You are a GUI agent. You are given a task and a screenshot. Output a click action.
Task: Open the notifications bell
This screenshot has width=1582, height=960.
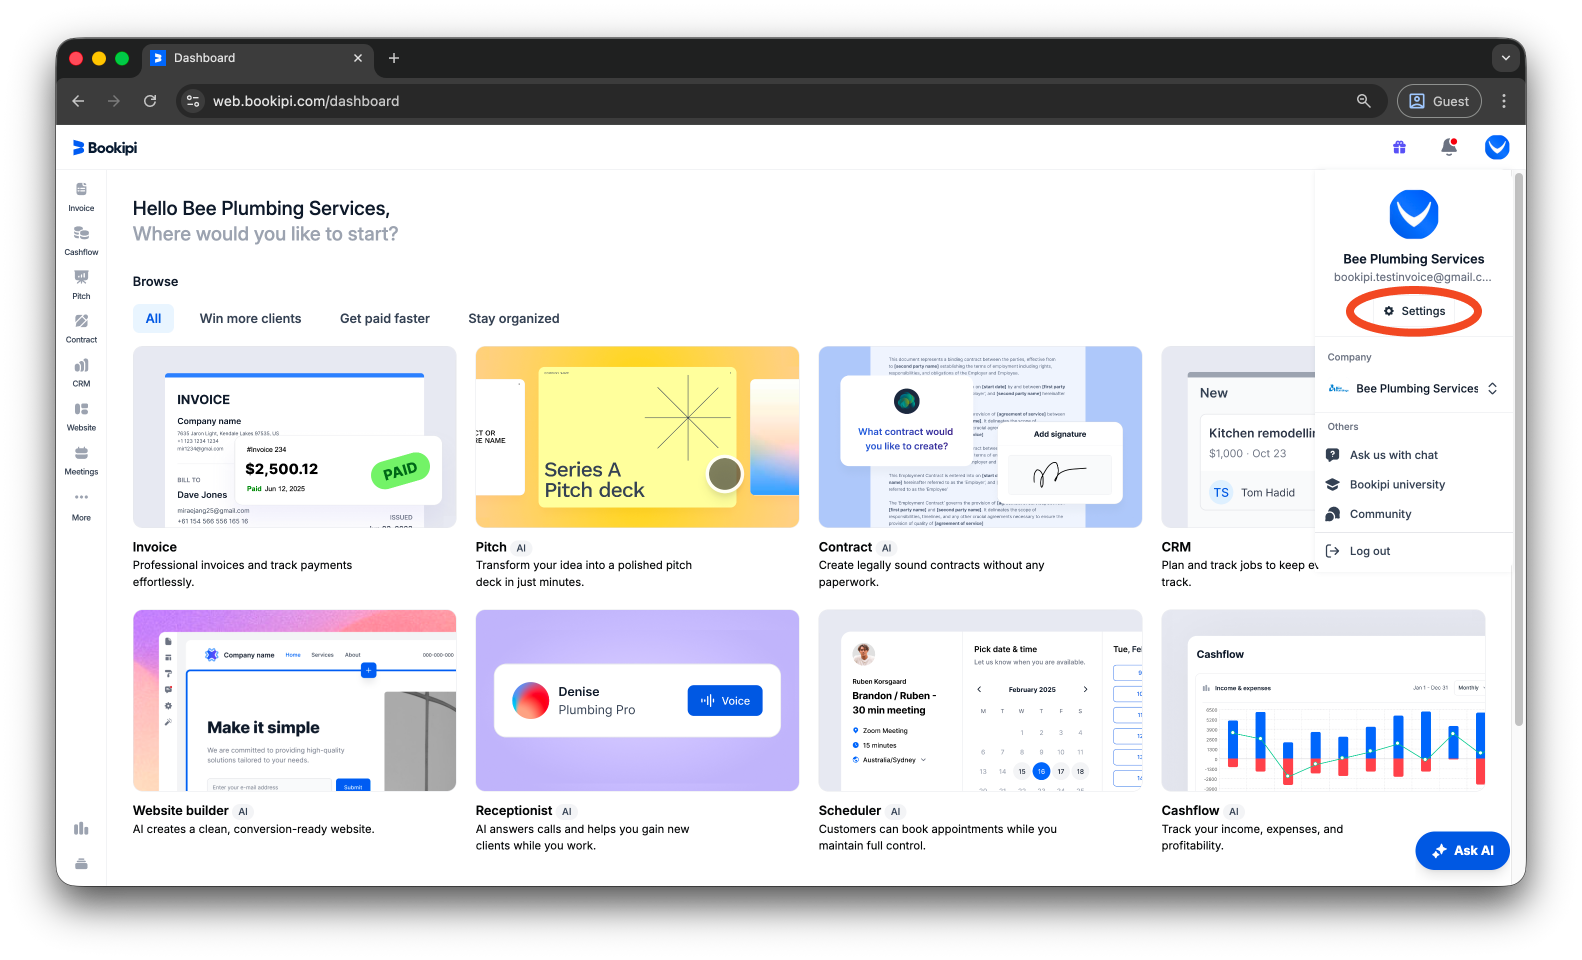point(1448,147)
